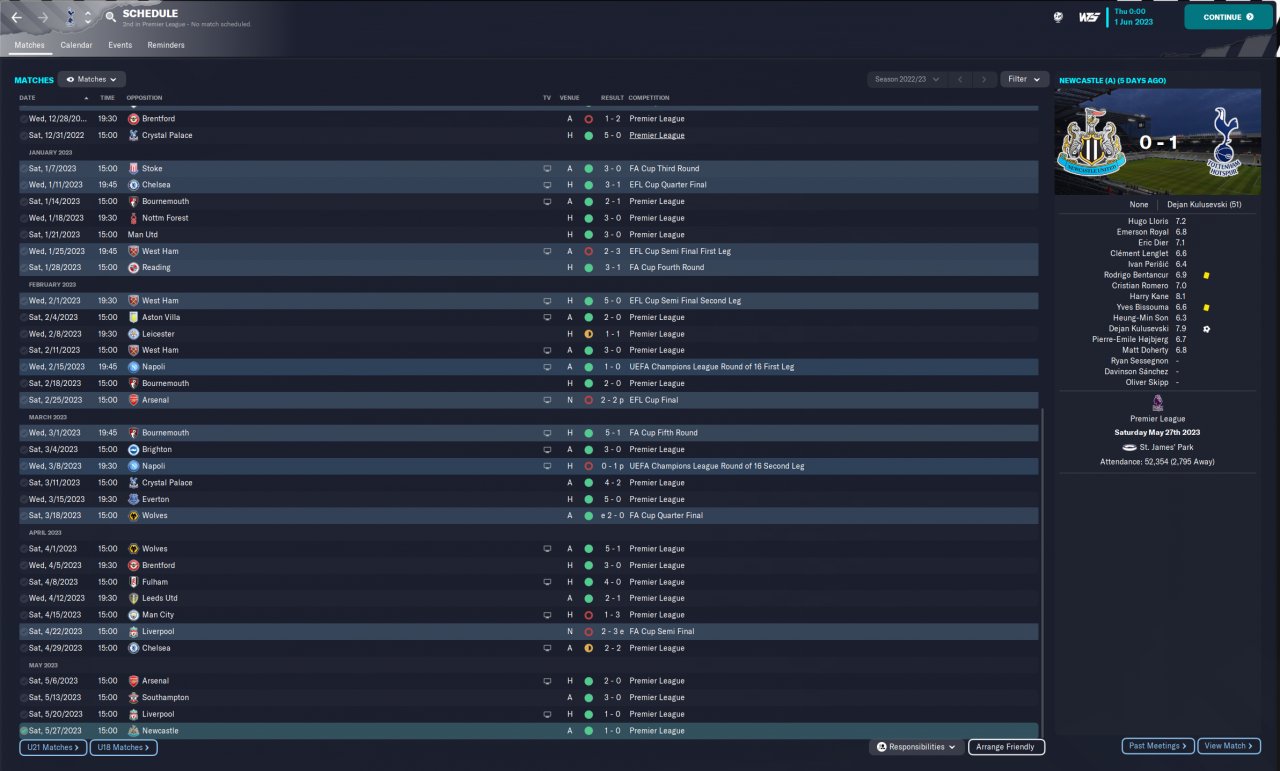Viewport: 1280px width, 771px height.
Task: Click the Napoli badge on 2/15/2023
Action: pos(134,367)
